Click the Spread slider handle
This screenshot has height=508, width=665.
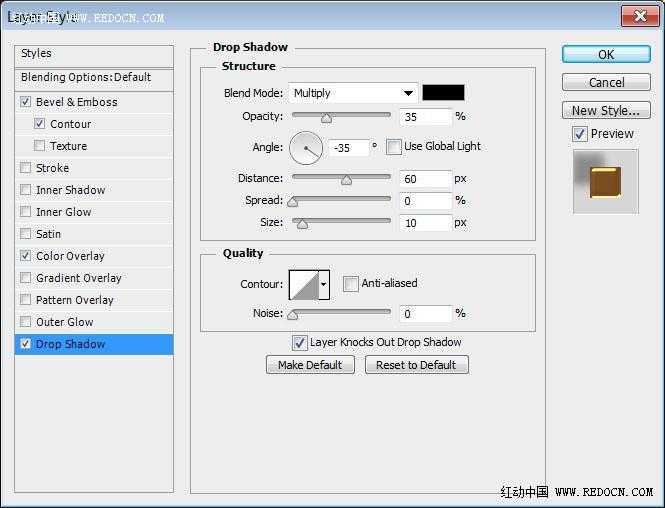coord(293,202)
